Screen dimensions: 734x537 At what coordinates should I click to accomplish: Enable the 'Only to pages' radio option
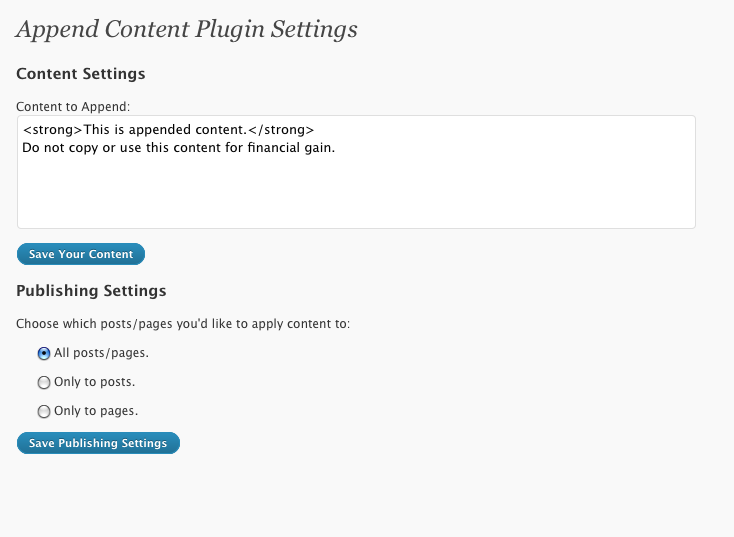pos(44,412)
